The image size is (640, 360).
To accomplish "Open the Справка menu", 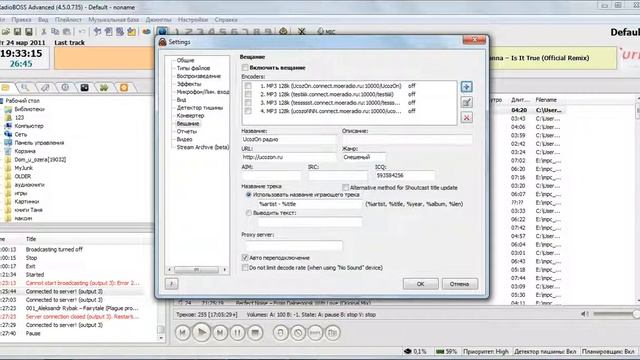I will click(226, 20).
